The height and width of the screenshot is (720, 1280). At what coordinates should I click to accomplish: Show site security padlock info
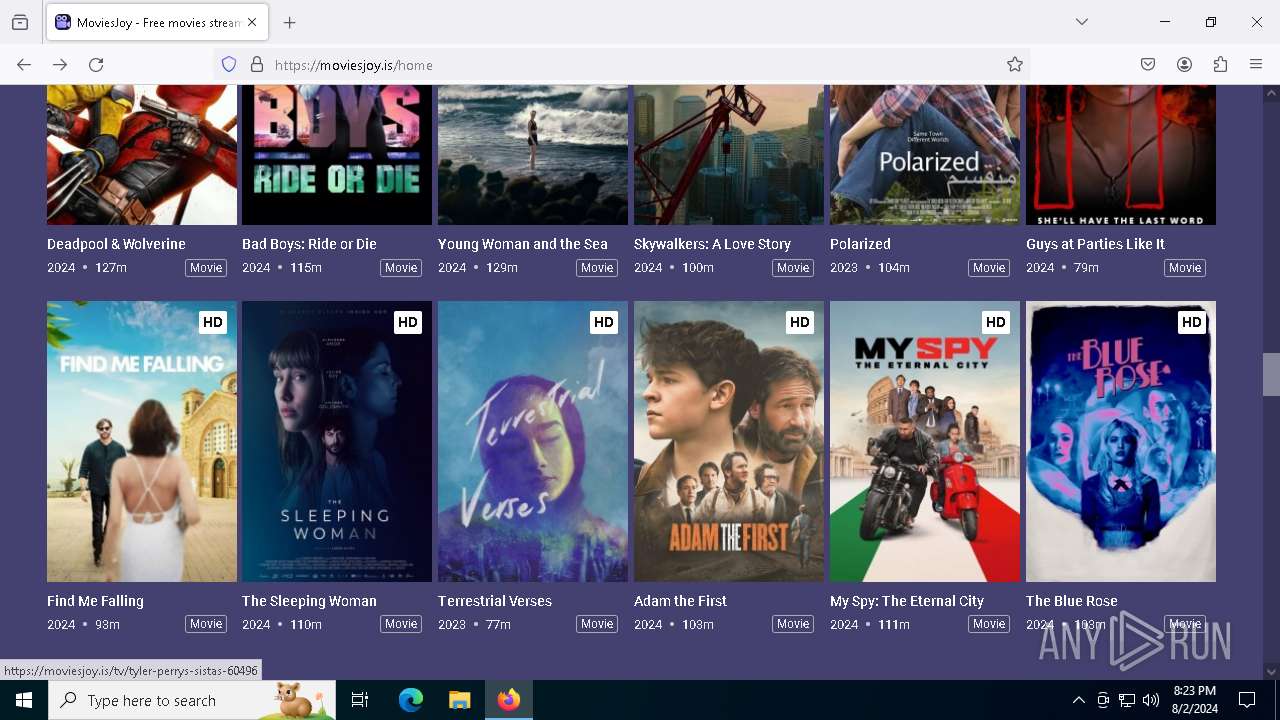click(x=257, y=65)
